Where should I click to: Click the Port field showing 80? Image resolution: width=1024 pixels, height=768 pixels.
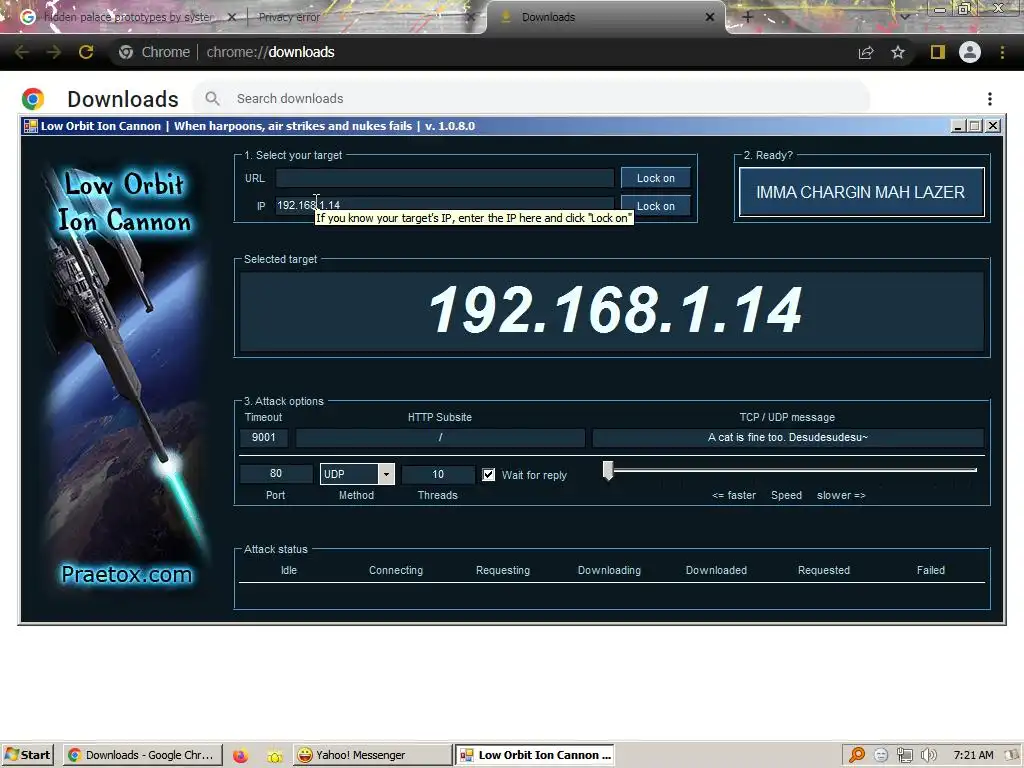[276, 473]
